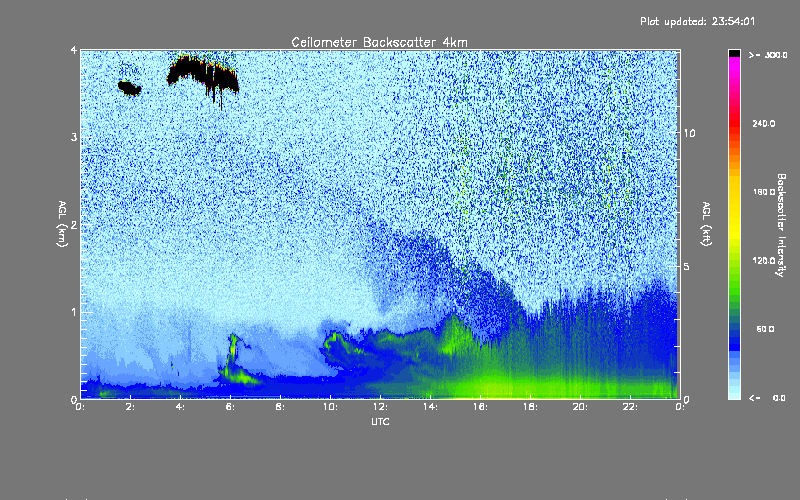The width and height of the screenshot is (800, 500).
Task: Click the '16:' UTC tick label
Action: point(480,407)
